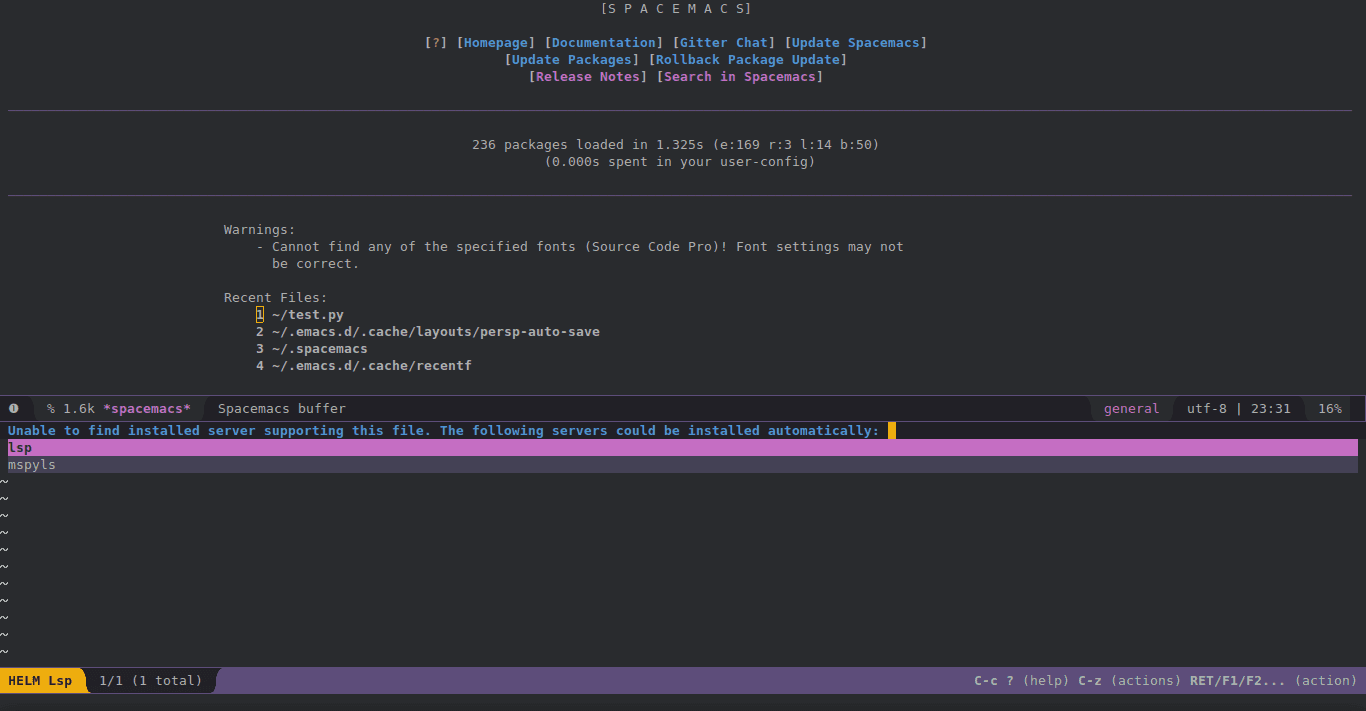The image size is (1366, 711).
Task: Click Search in Spacemacs
Action: pos(740,77)
